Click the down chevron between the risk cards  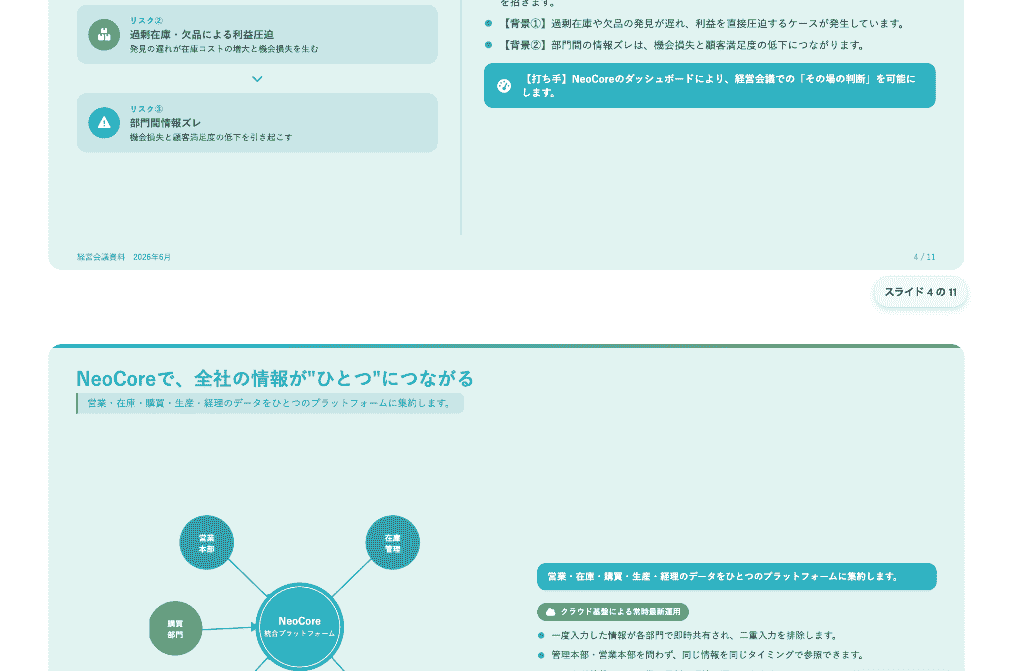pos(257,79)
